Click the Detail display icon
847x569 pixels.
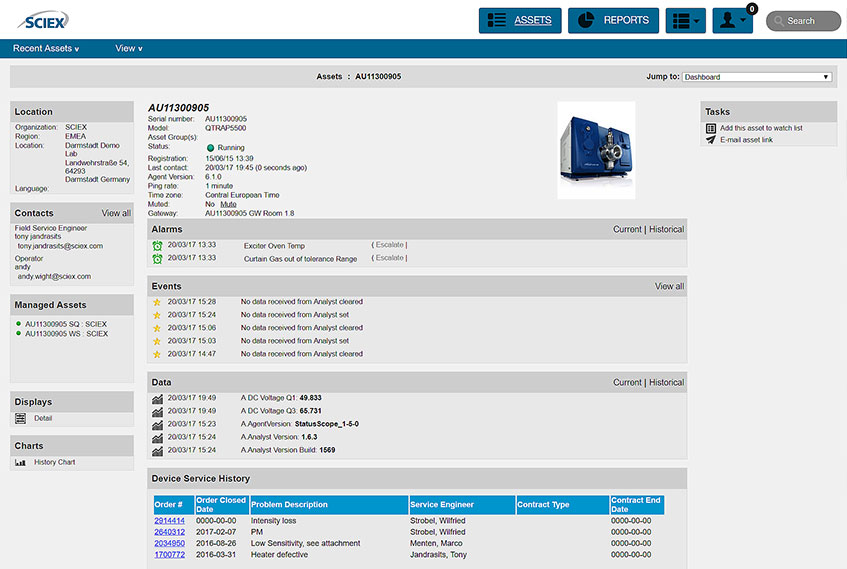pos(21,418)
